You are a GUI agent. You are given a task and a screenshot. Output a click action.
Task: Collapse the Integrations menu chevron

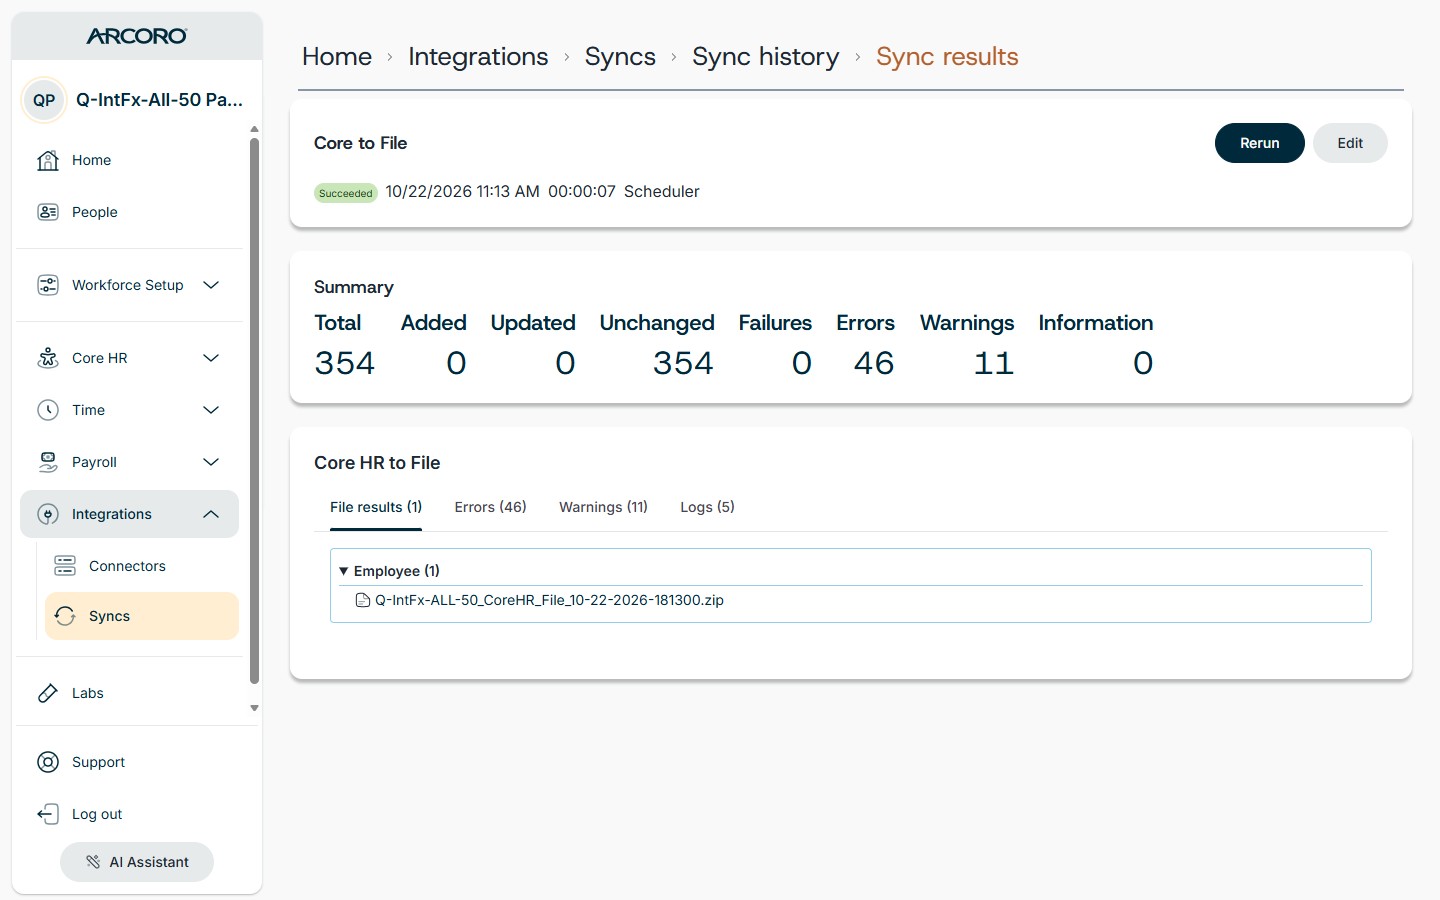click(x=211, y=514)
